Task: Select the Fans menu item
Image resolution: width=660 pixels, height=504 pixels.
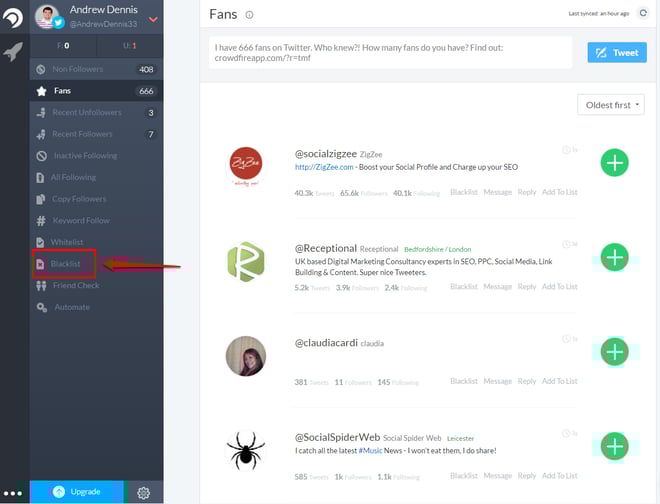Action: pos(96,91)
